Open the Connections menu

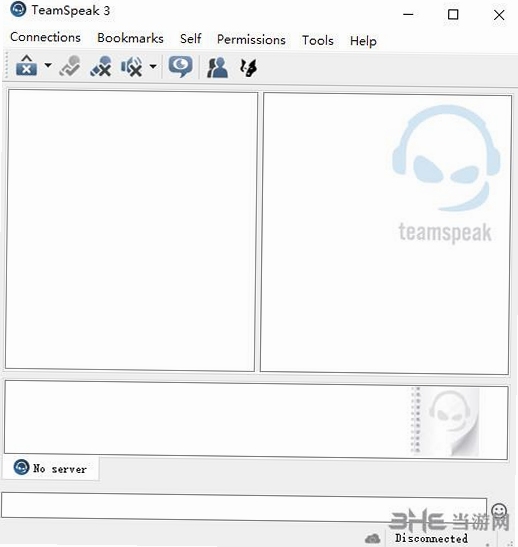point(45,37)
